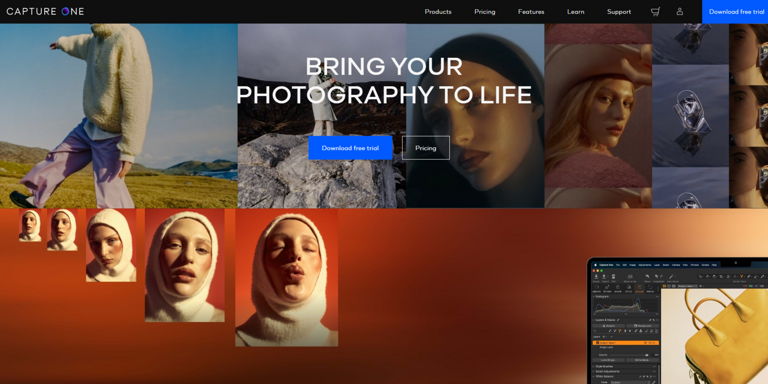Screen dimensions: 768x384
Task: Open the photo of walker in cream fleece
Action: pyautogui.click(x=119, y=116)
